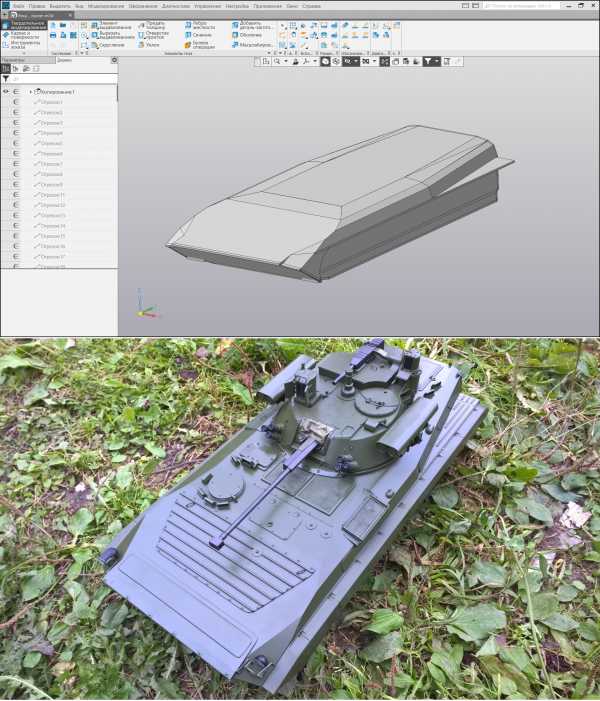
Task: Select Отрезок:1 in the model tree
Action: (51, 102)
